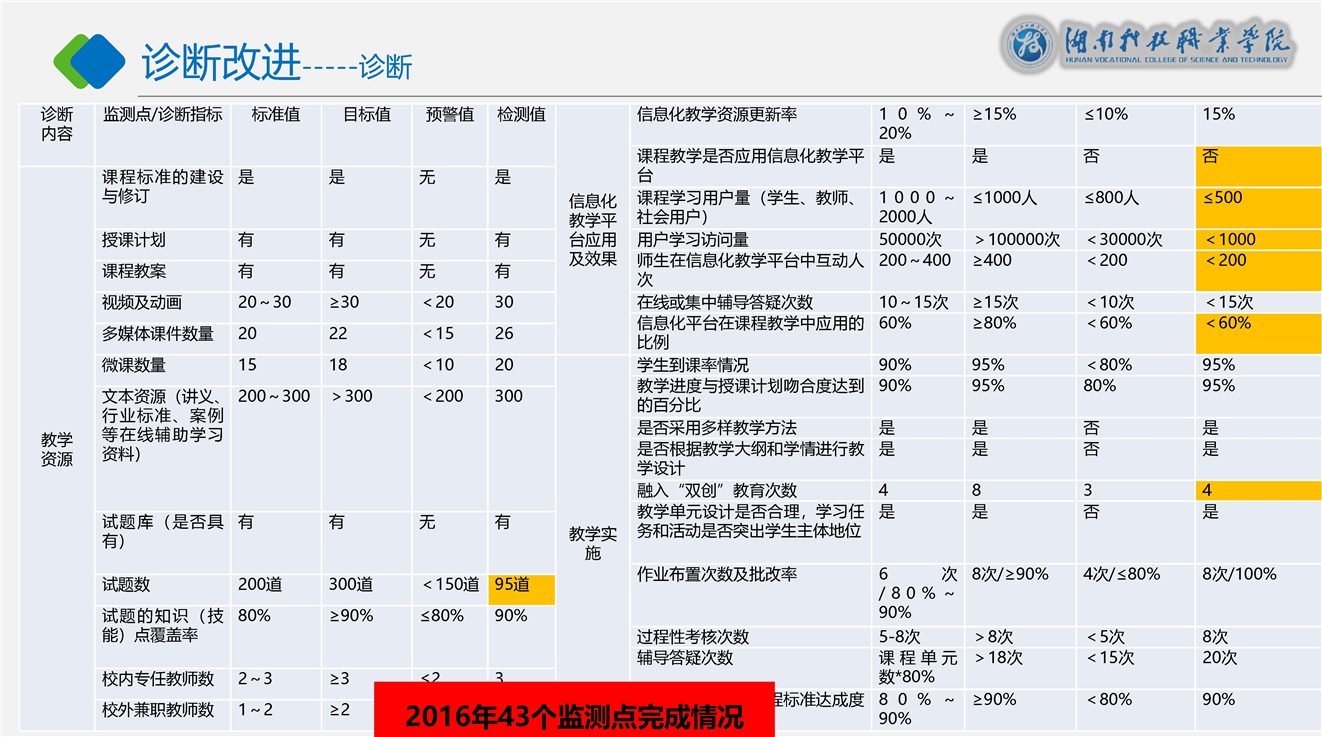
Task: Select the orange ≤500 detection value cell
Action: (1257, 207)
